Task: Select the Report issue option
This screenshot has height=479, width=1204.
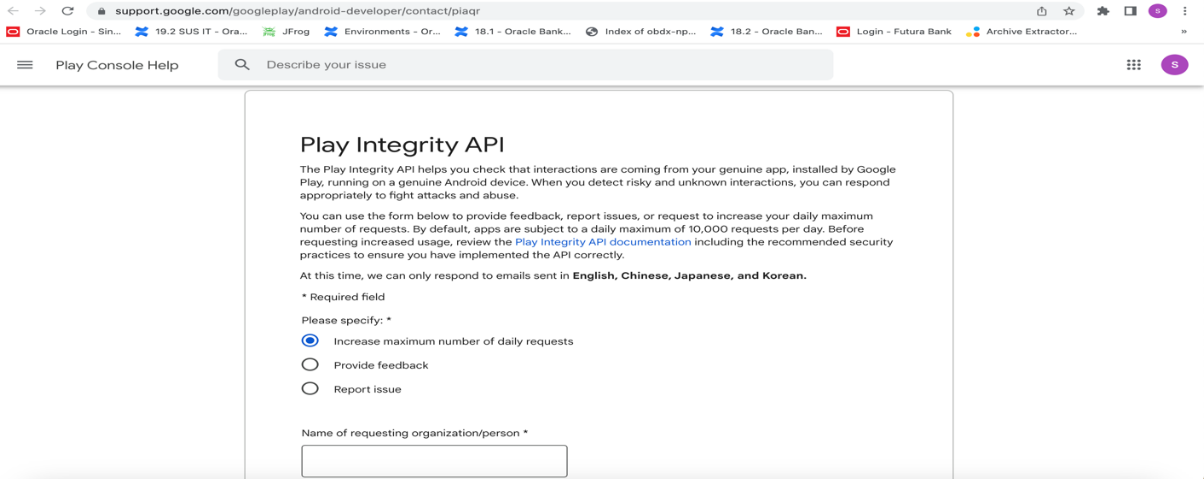Action: [x=351, y=389]
